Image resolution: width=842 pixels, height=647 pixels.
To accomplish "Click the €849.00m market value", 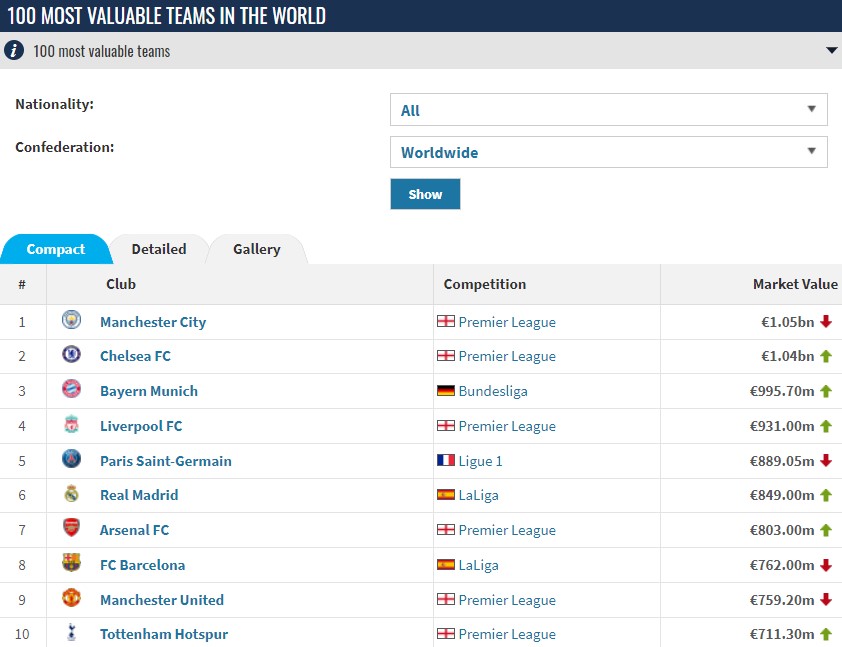I will pyautogui.click(x=782, y=495).
